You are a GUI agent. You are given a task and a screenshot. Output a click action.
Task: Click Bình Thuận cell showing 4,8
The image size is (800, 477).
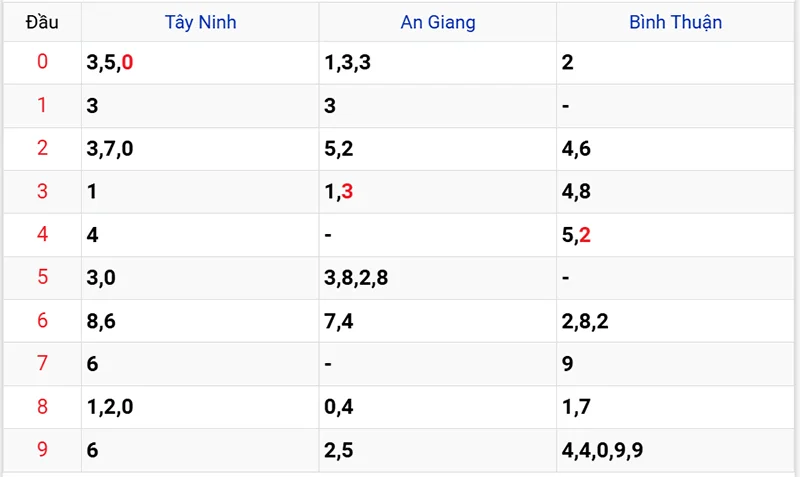click(576, 192)
